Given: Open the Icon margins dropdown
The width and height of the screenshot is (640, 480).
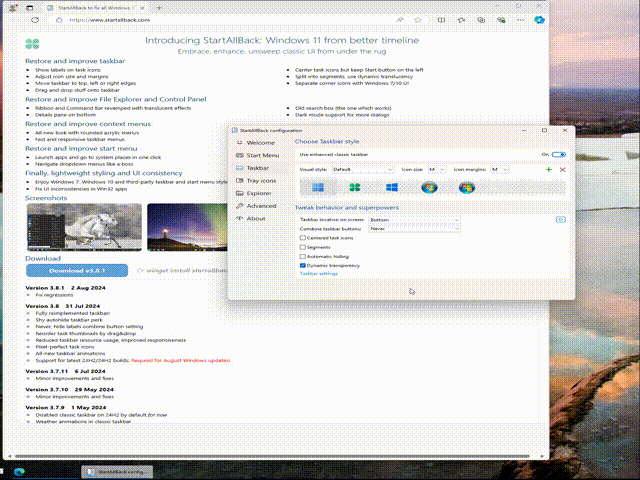Looking at the screenshot, I should (500, 169).
